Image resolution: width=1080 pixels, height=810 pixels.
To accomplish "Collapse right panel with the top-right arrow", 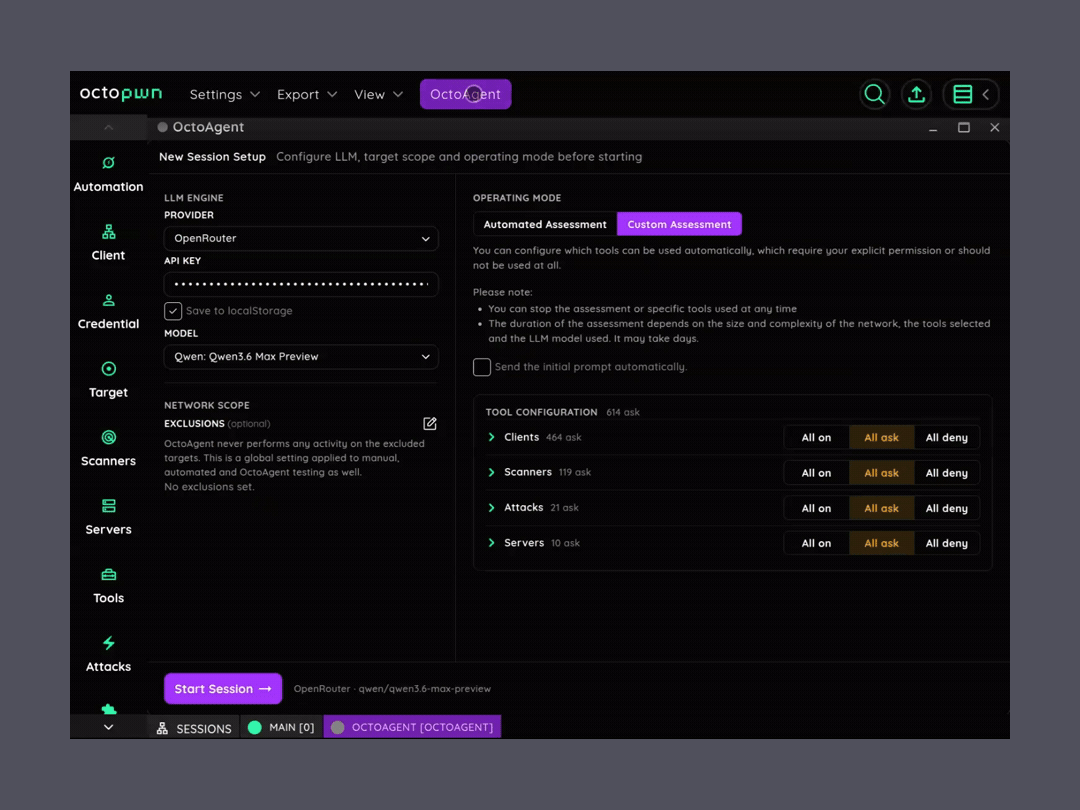I will pos(986,94).
